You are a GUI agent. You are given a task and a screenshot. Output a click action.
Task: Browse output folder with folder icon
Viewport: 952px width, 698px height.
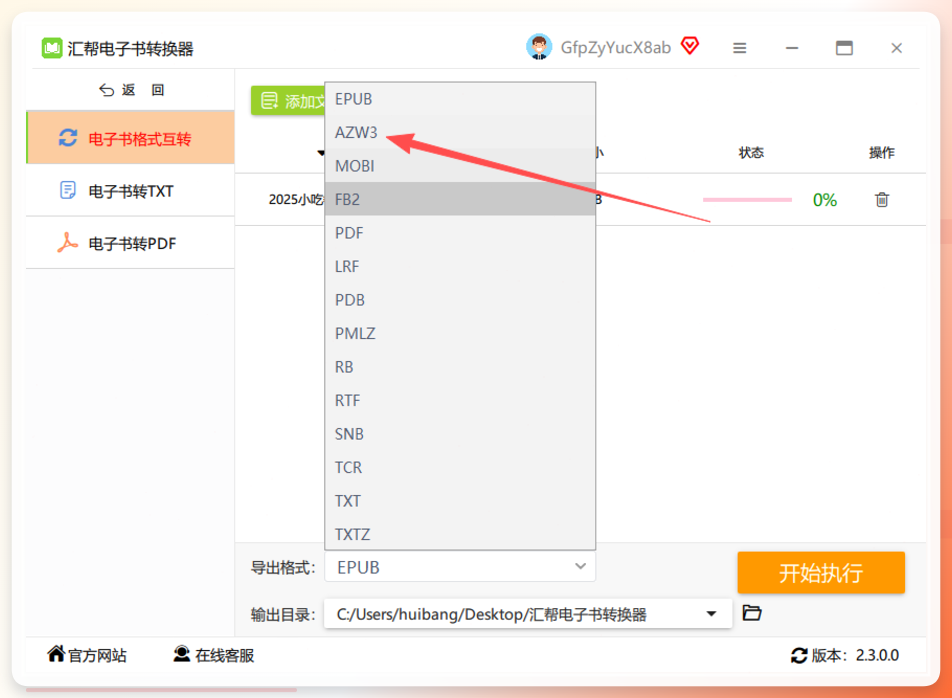coord(752,612)
